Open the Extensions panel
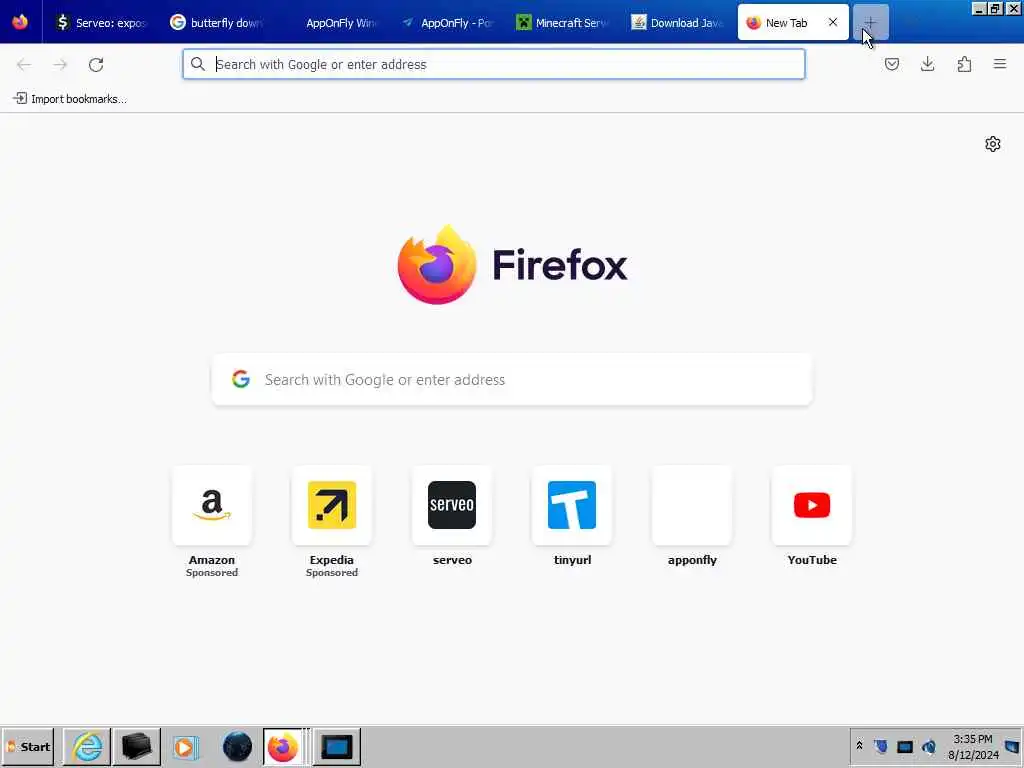The image size is (1024, 768). coord(964,64)
